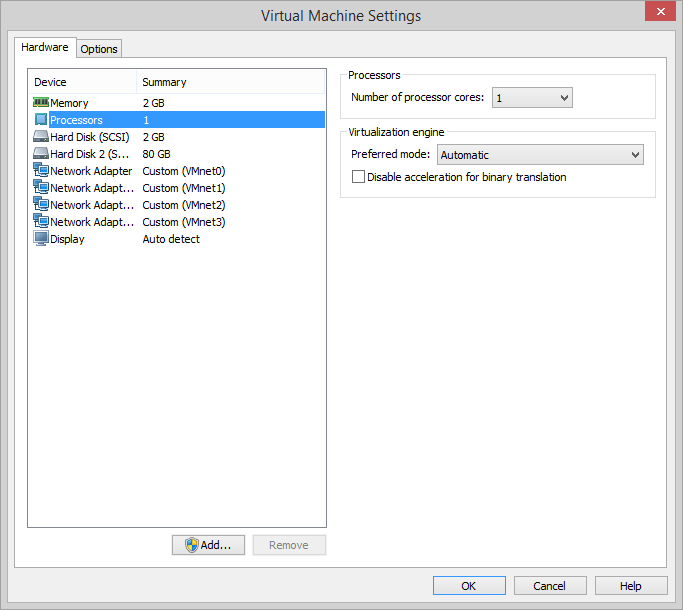Click the Custom (VMnet3) summary value

[184, 222]
